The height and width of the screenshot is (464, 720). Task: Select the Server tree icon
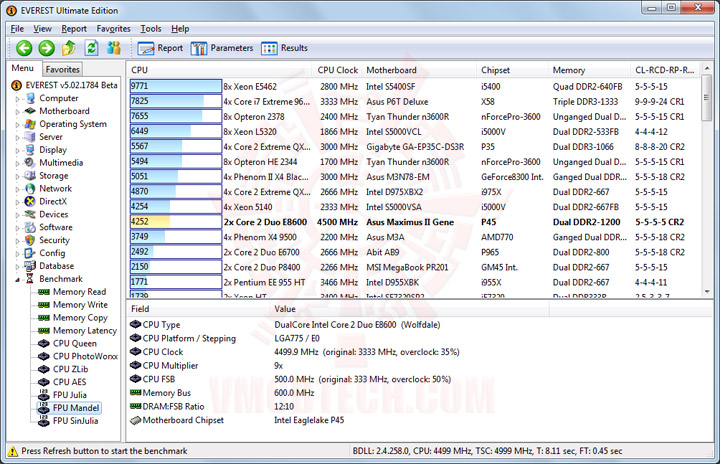(x=30, y=137)
